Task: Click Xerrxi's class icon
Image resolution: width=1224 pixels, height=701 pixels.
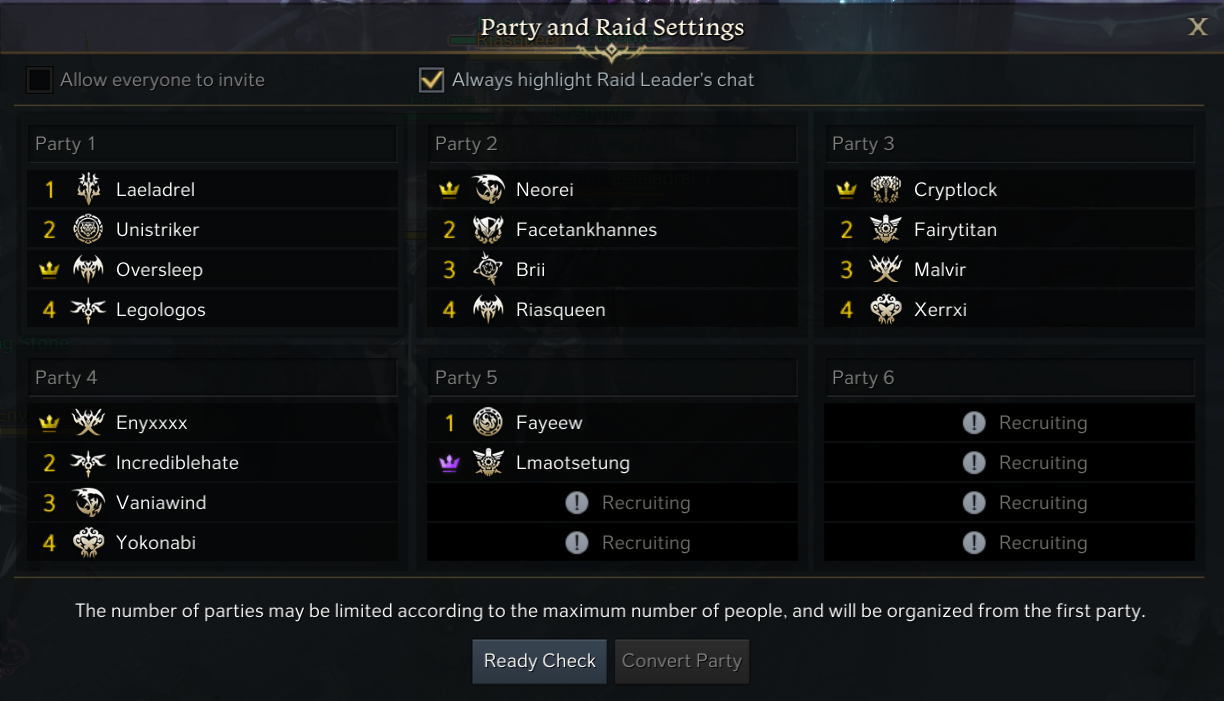Action: (x=886, y=309)
